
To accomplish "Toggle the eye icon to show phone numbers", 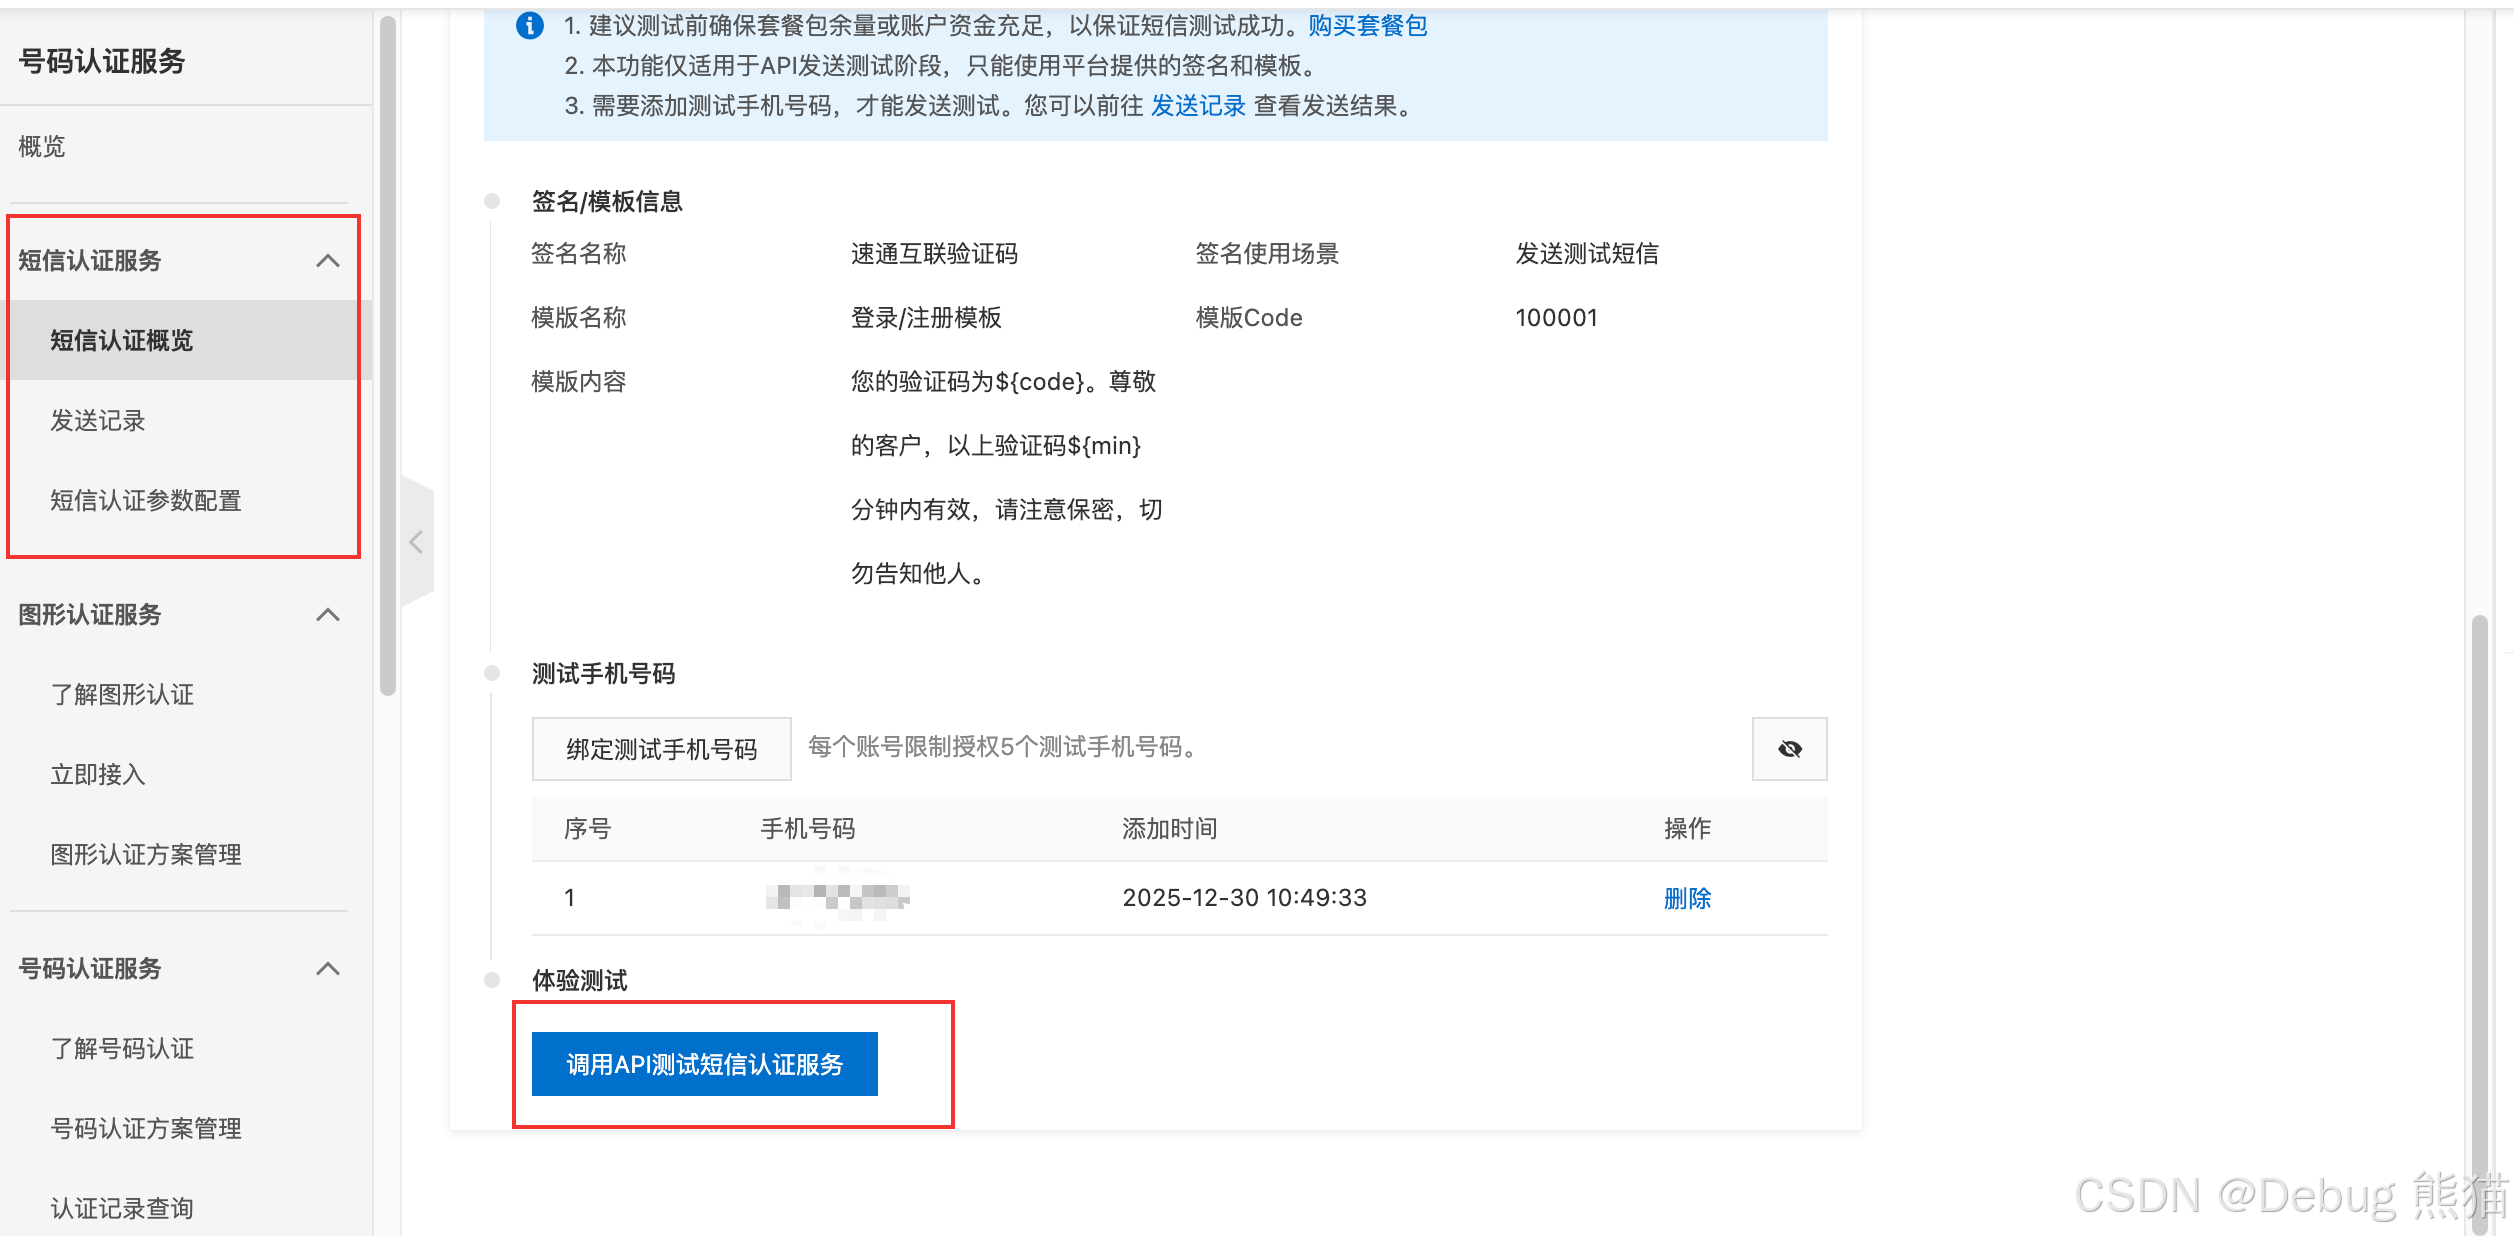I will point(1789,748).
